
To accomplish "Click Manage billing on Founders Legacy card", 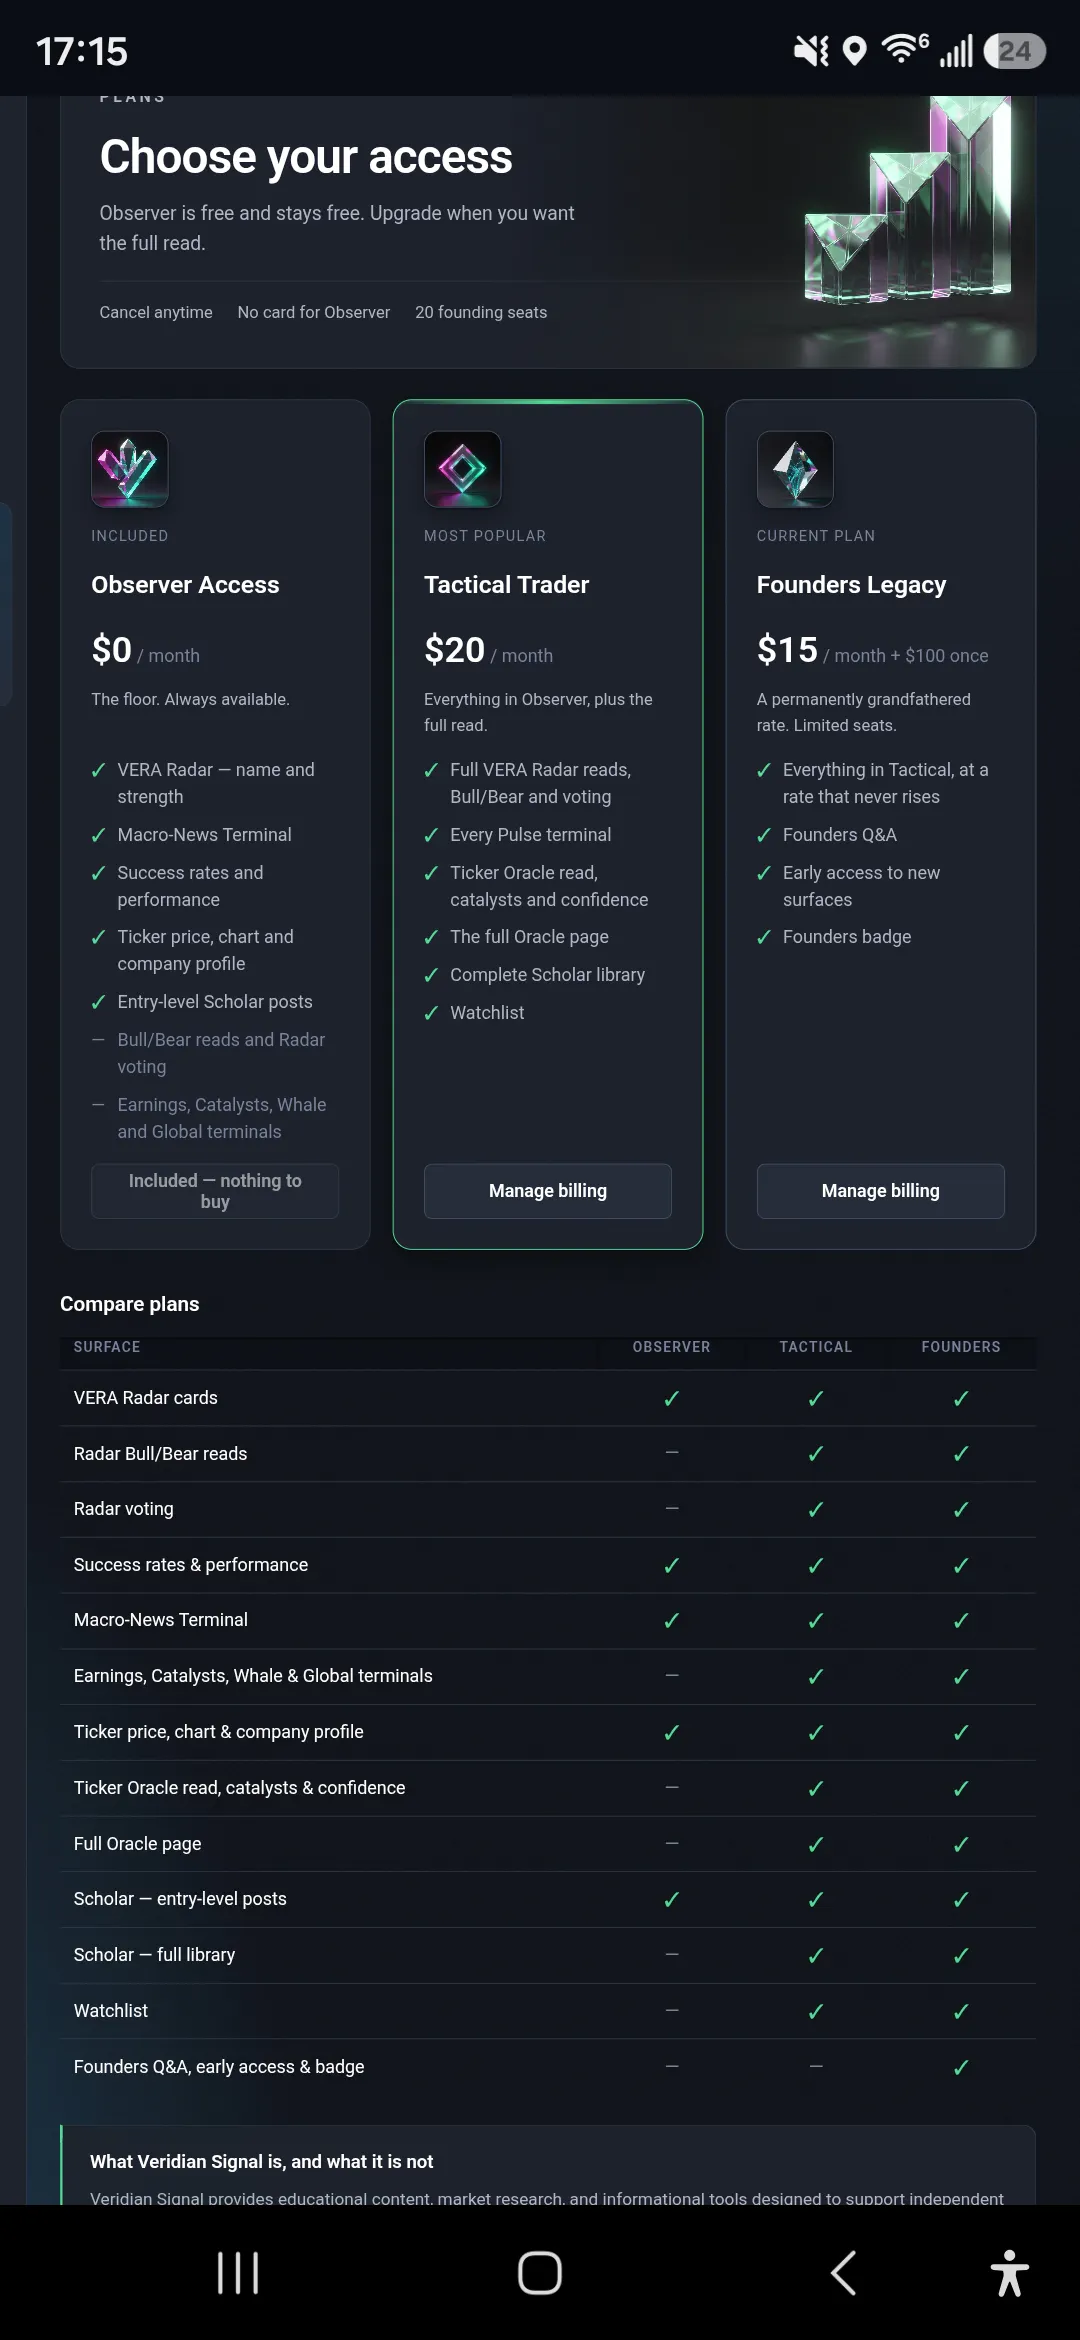I will 881,1191.
